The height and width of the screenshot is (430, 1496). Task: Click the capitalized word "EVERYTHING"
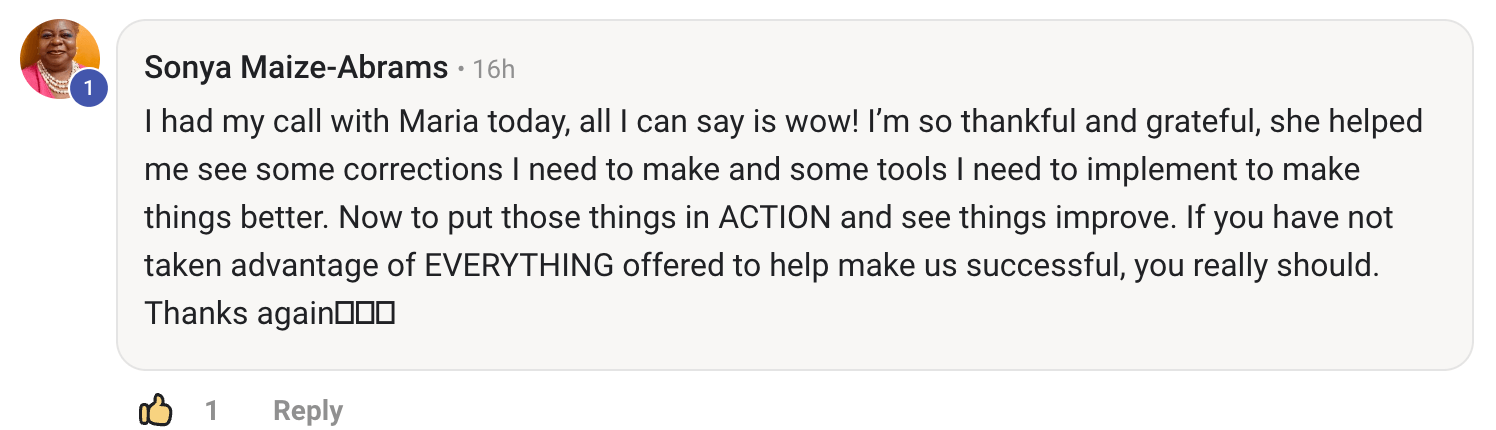[519, 266]
